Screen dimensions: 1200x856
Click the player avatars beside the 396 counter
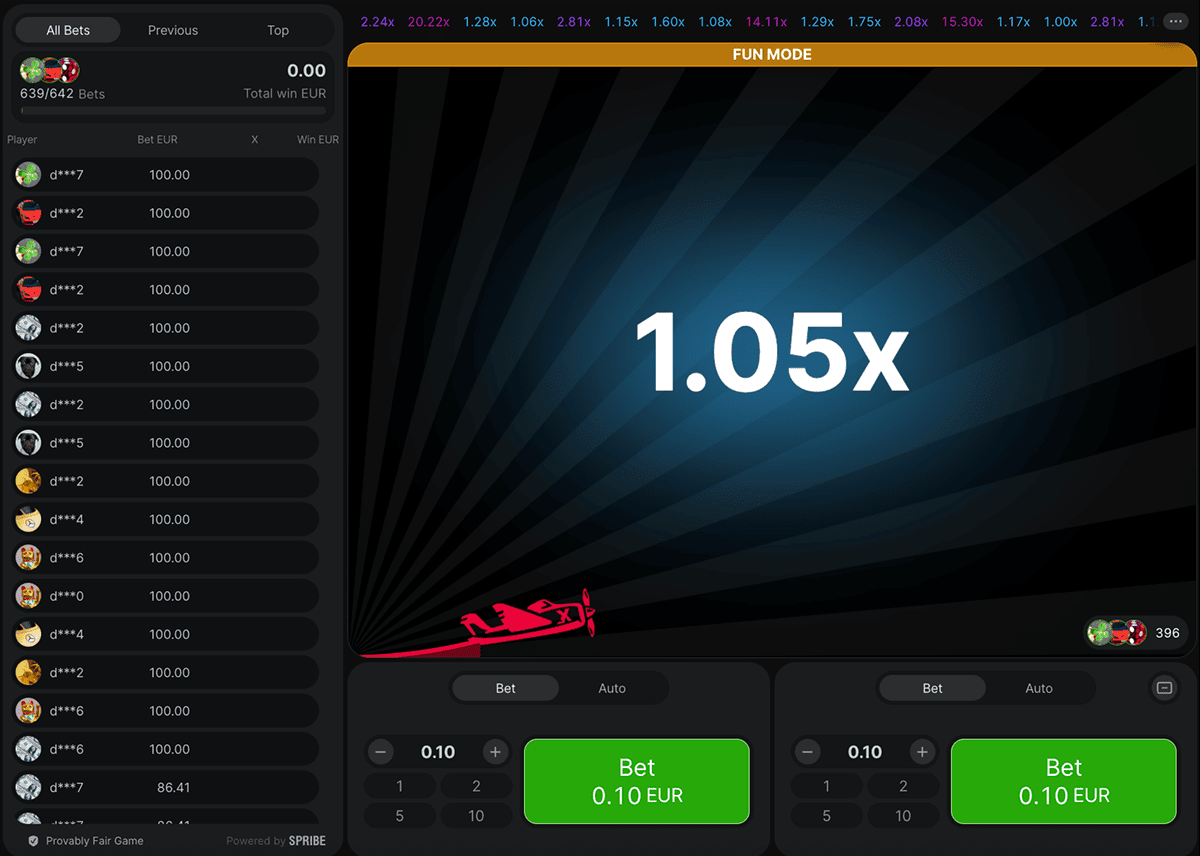tap(1116, 633)
